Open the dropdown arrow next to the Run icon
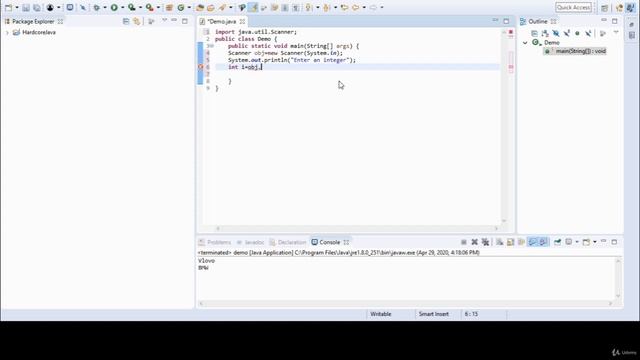The height and width of the screenshot is (360, 640). [122, 7]
